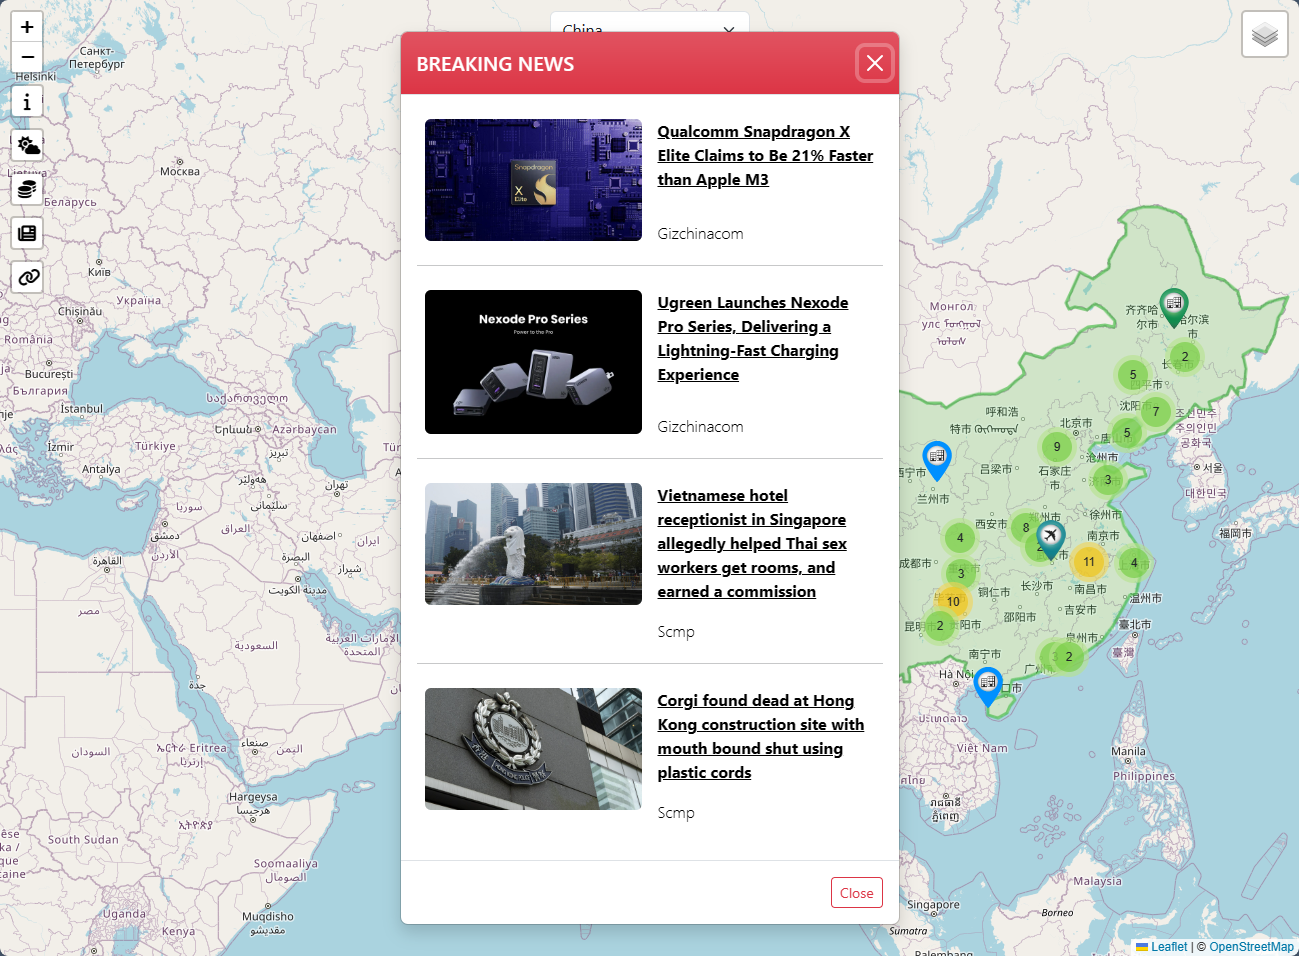Image resolution: width=1299 pixels, height=956 pixels.
Task: Open the map layers control
Action: 1265,35
